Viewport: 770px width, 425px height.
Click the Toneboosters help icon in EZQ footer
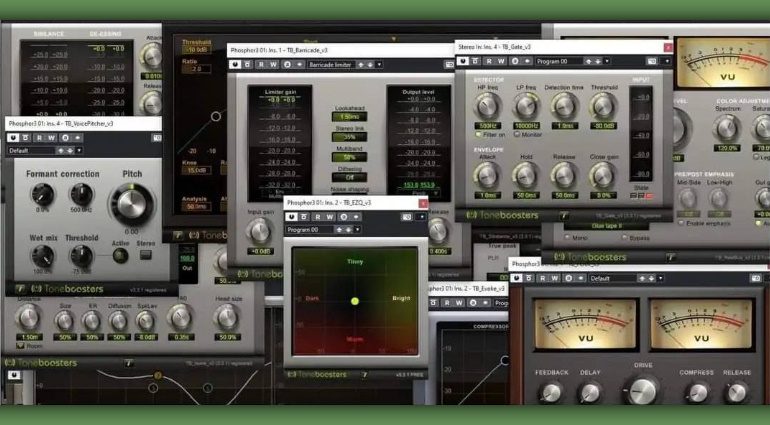pyautogui.click(x=366, y=373)
